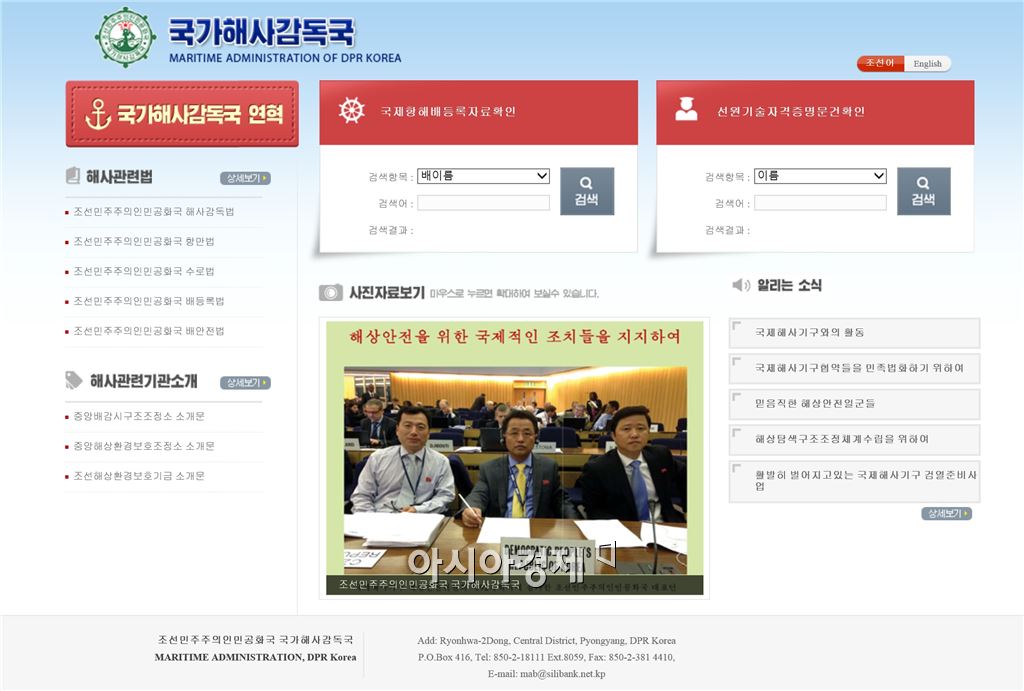Expand 상세보기 next to 해사관련기관소개
Image resolution: width=1024 pixels, height=691 pixels.
coord(245,383)
